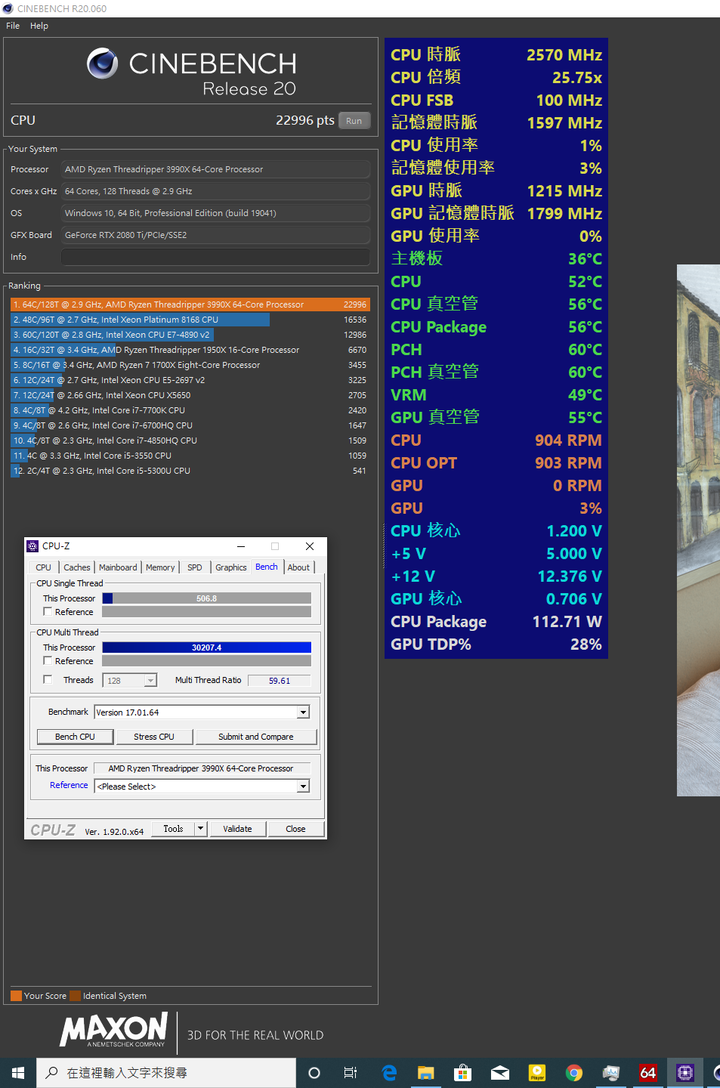Click Your Score orange legend swatch
Viewport: 720px width, 1088px height.
pyautogui.click(x=16, y=996)
